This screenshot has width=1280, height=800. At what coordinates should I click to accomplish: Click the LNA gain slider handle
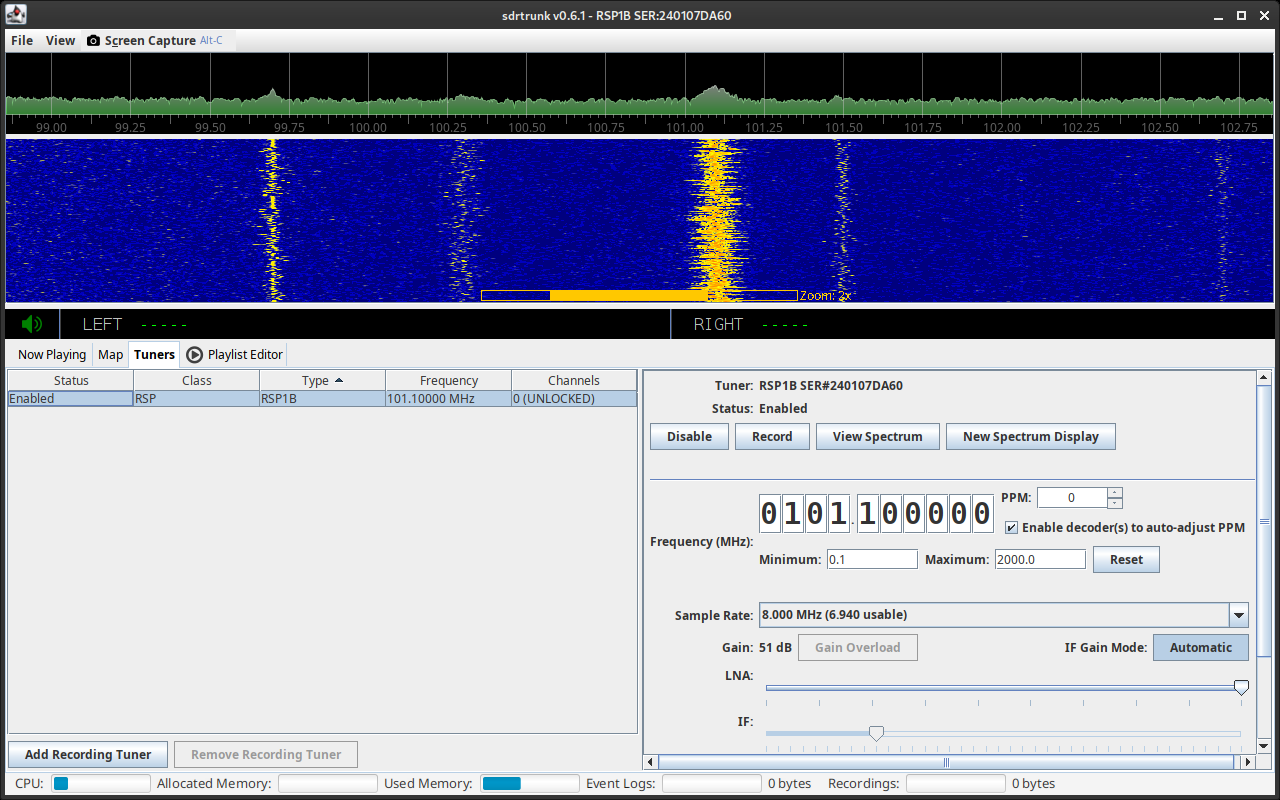point(1241,687)
